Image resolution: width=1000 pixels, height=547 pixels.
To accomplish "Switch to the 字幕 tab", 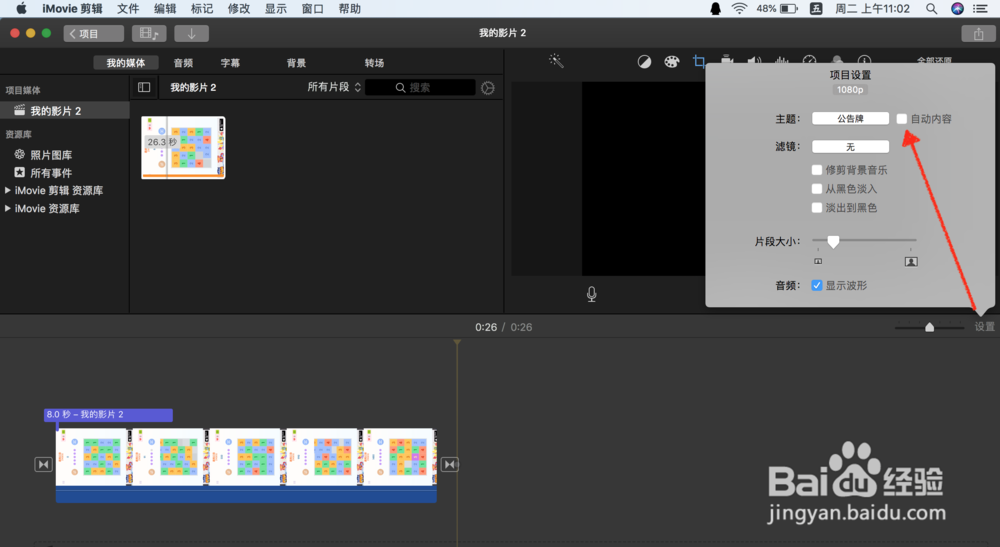I will click(x=230, y=62).
